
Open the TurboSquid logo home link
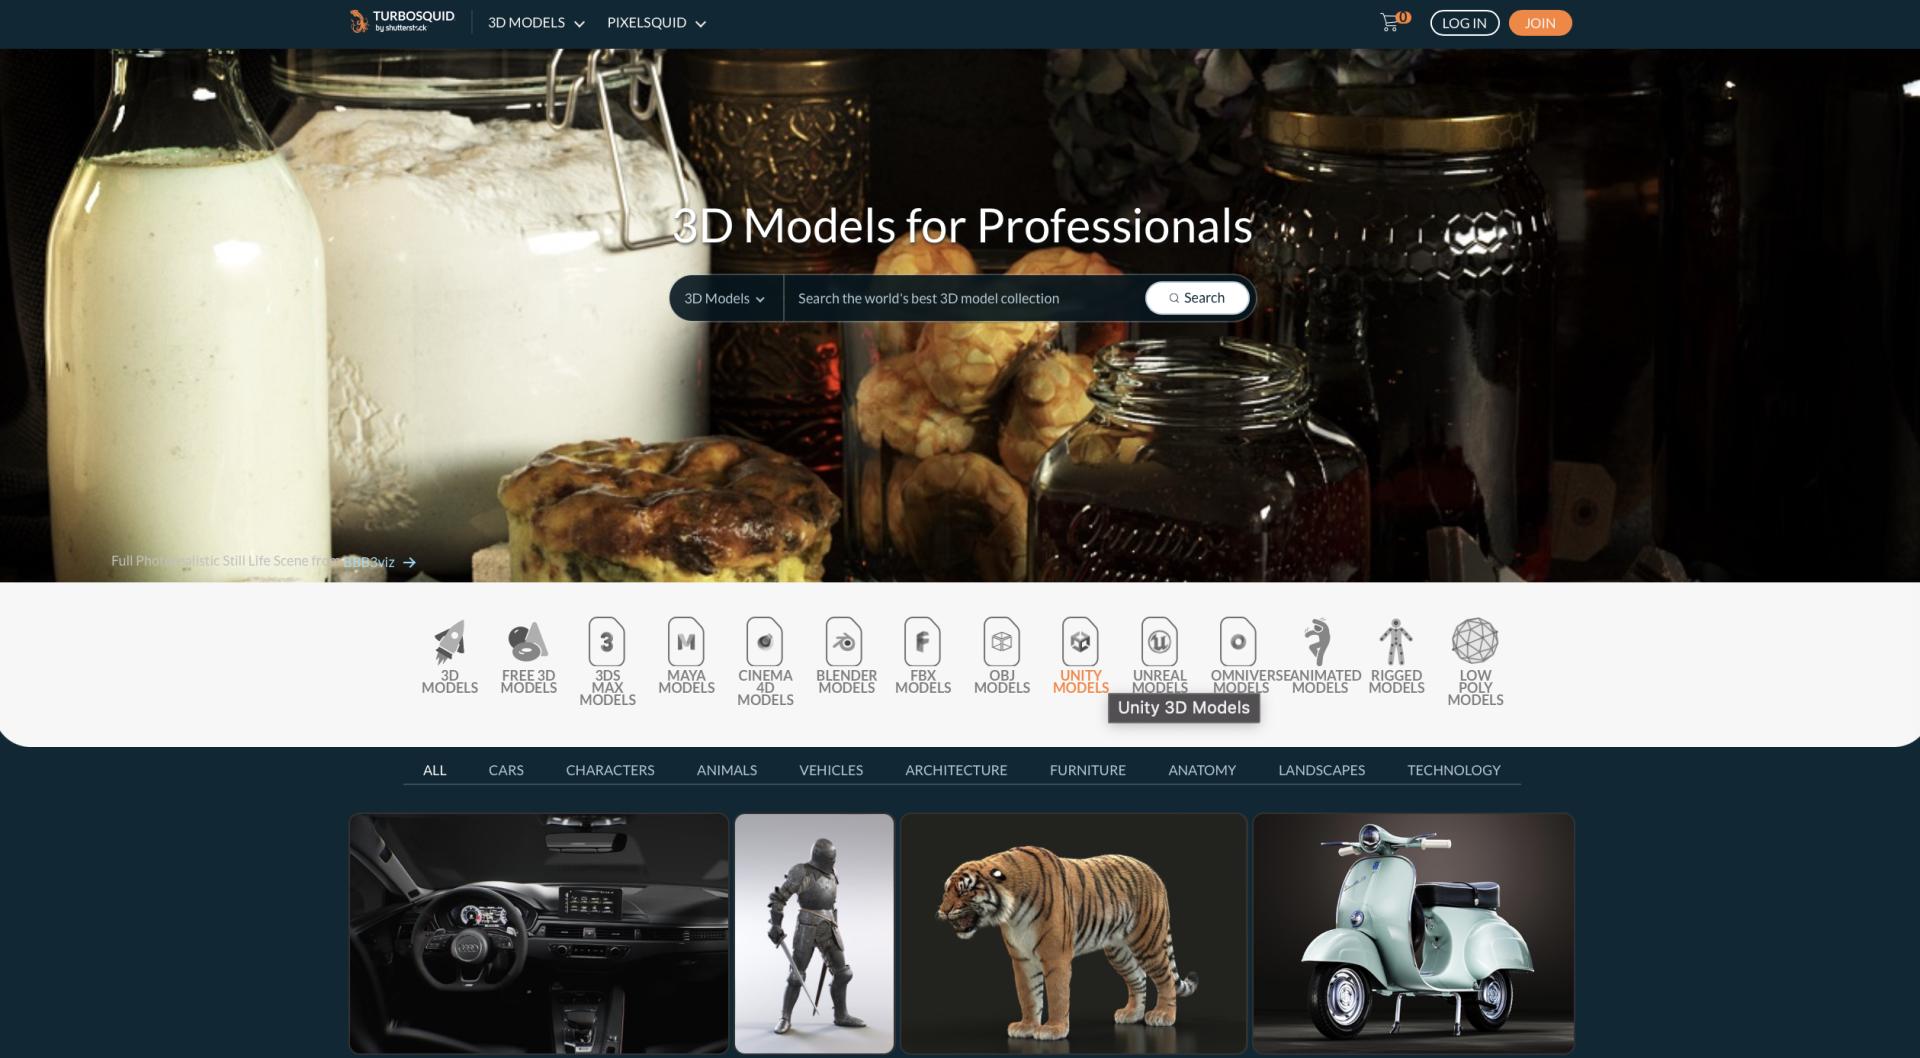tap(402, 21)
